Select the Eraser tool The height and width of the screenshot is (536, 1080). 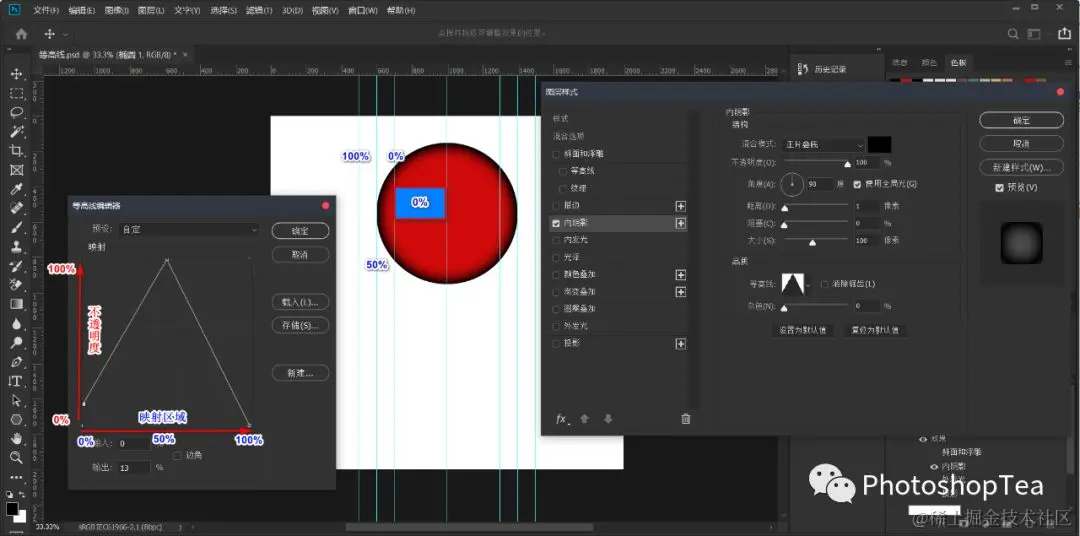pyautogui.click(x=17, y=285)
